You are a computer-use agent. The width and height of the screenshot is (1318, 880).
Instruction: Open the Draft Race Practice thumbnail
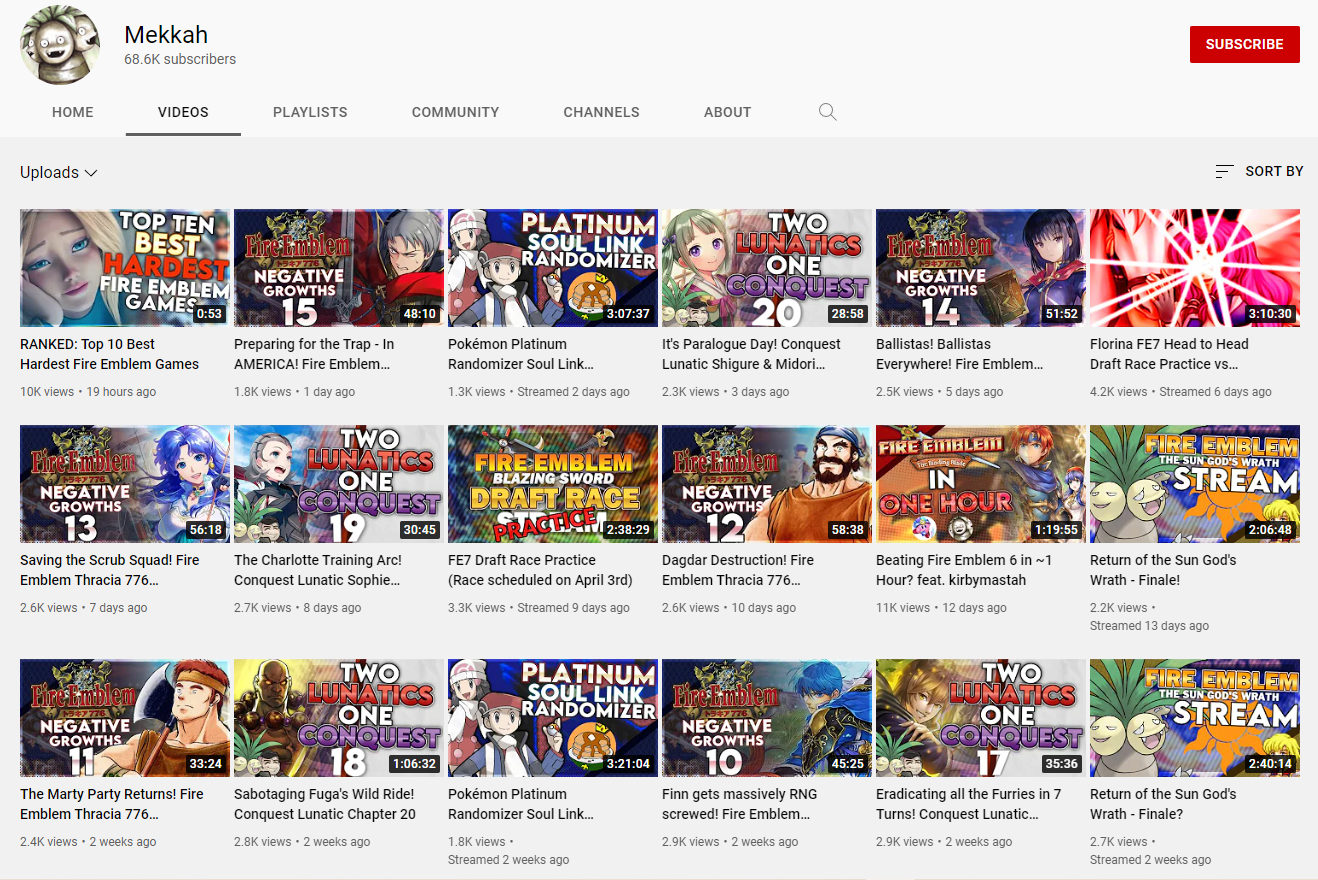(x=553, y=484)
